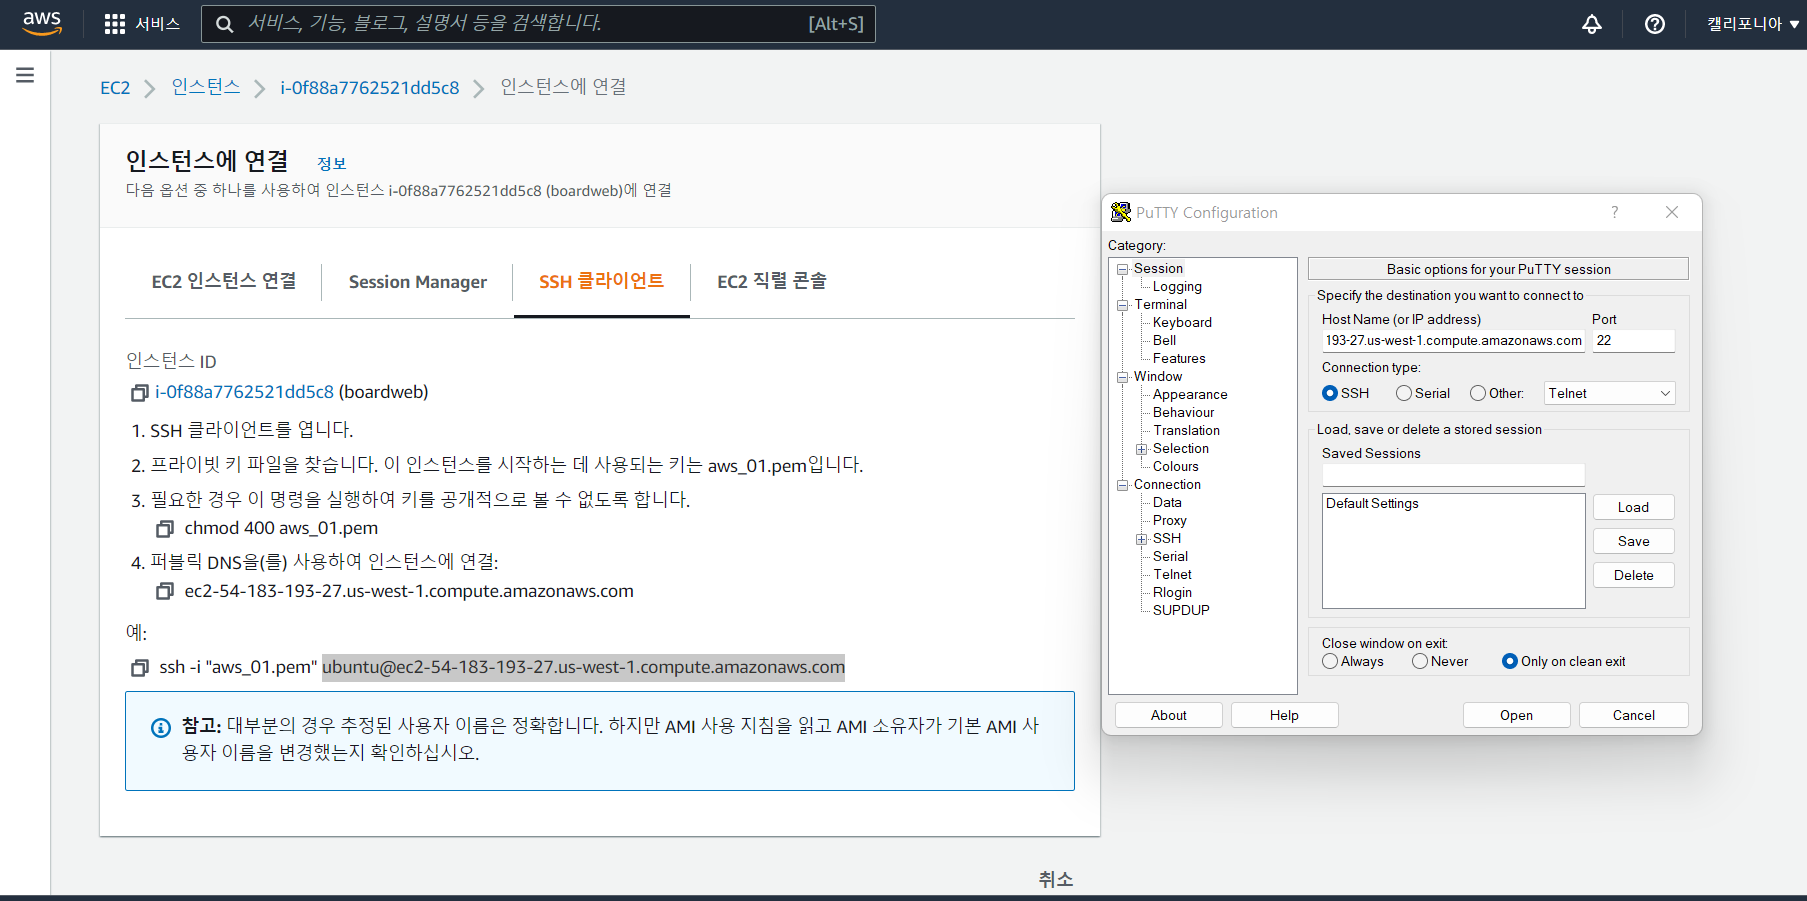Copy the instance ID i-0f88a7762521dd5c8
This screenshot has width=1807, height=901.
(140, 393)
